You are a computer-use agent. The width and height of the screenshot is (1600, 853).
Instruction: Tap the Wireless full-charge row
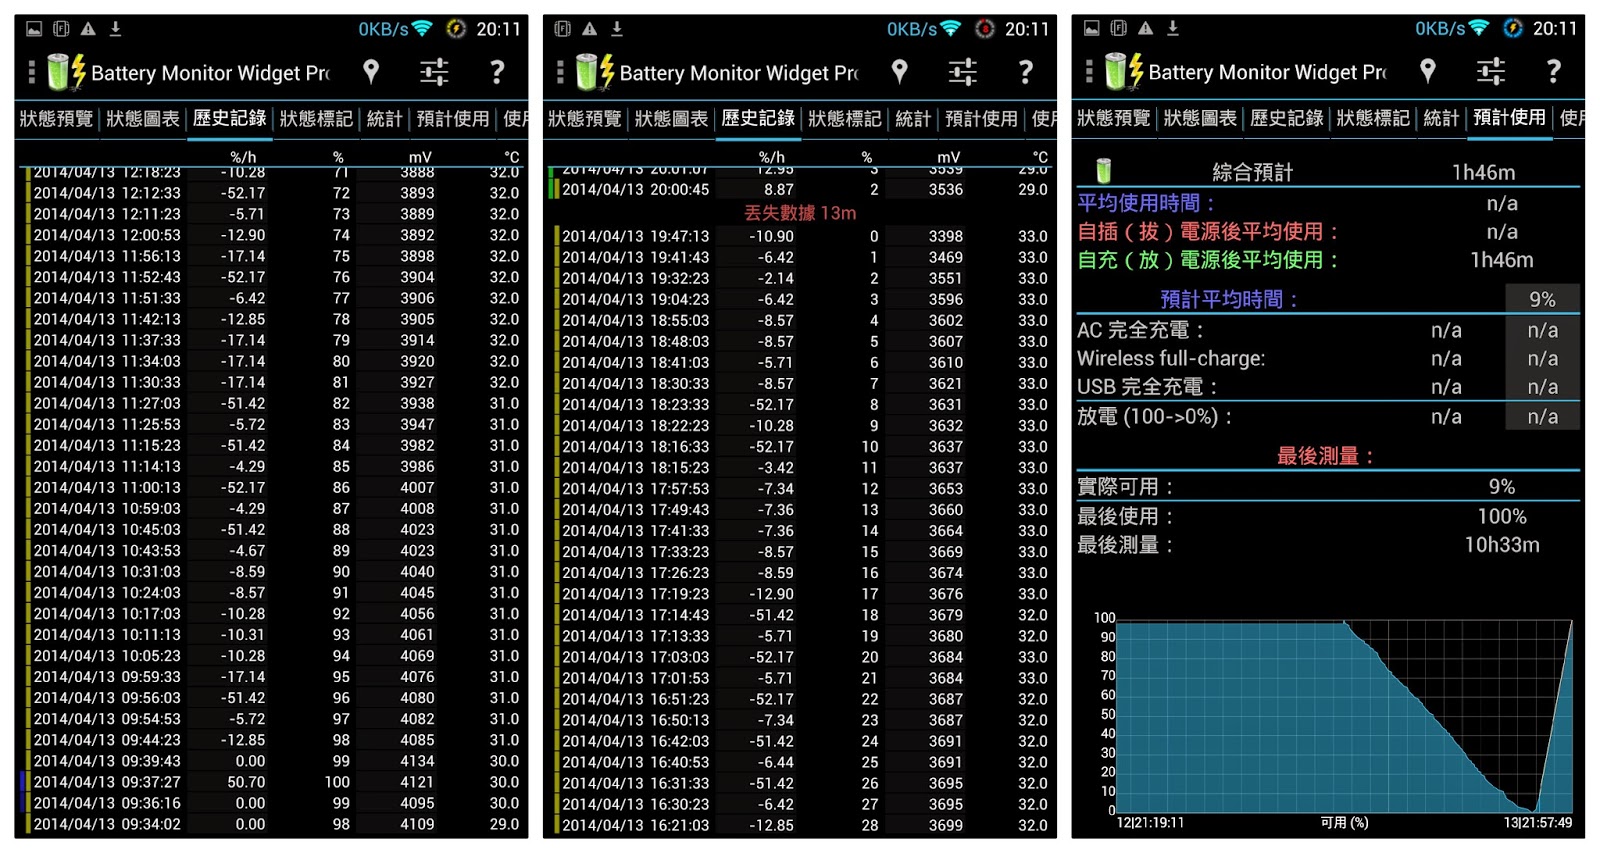pyautogui.click(x=1328, y=358)
